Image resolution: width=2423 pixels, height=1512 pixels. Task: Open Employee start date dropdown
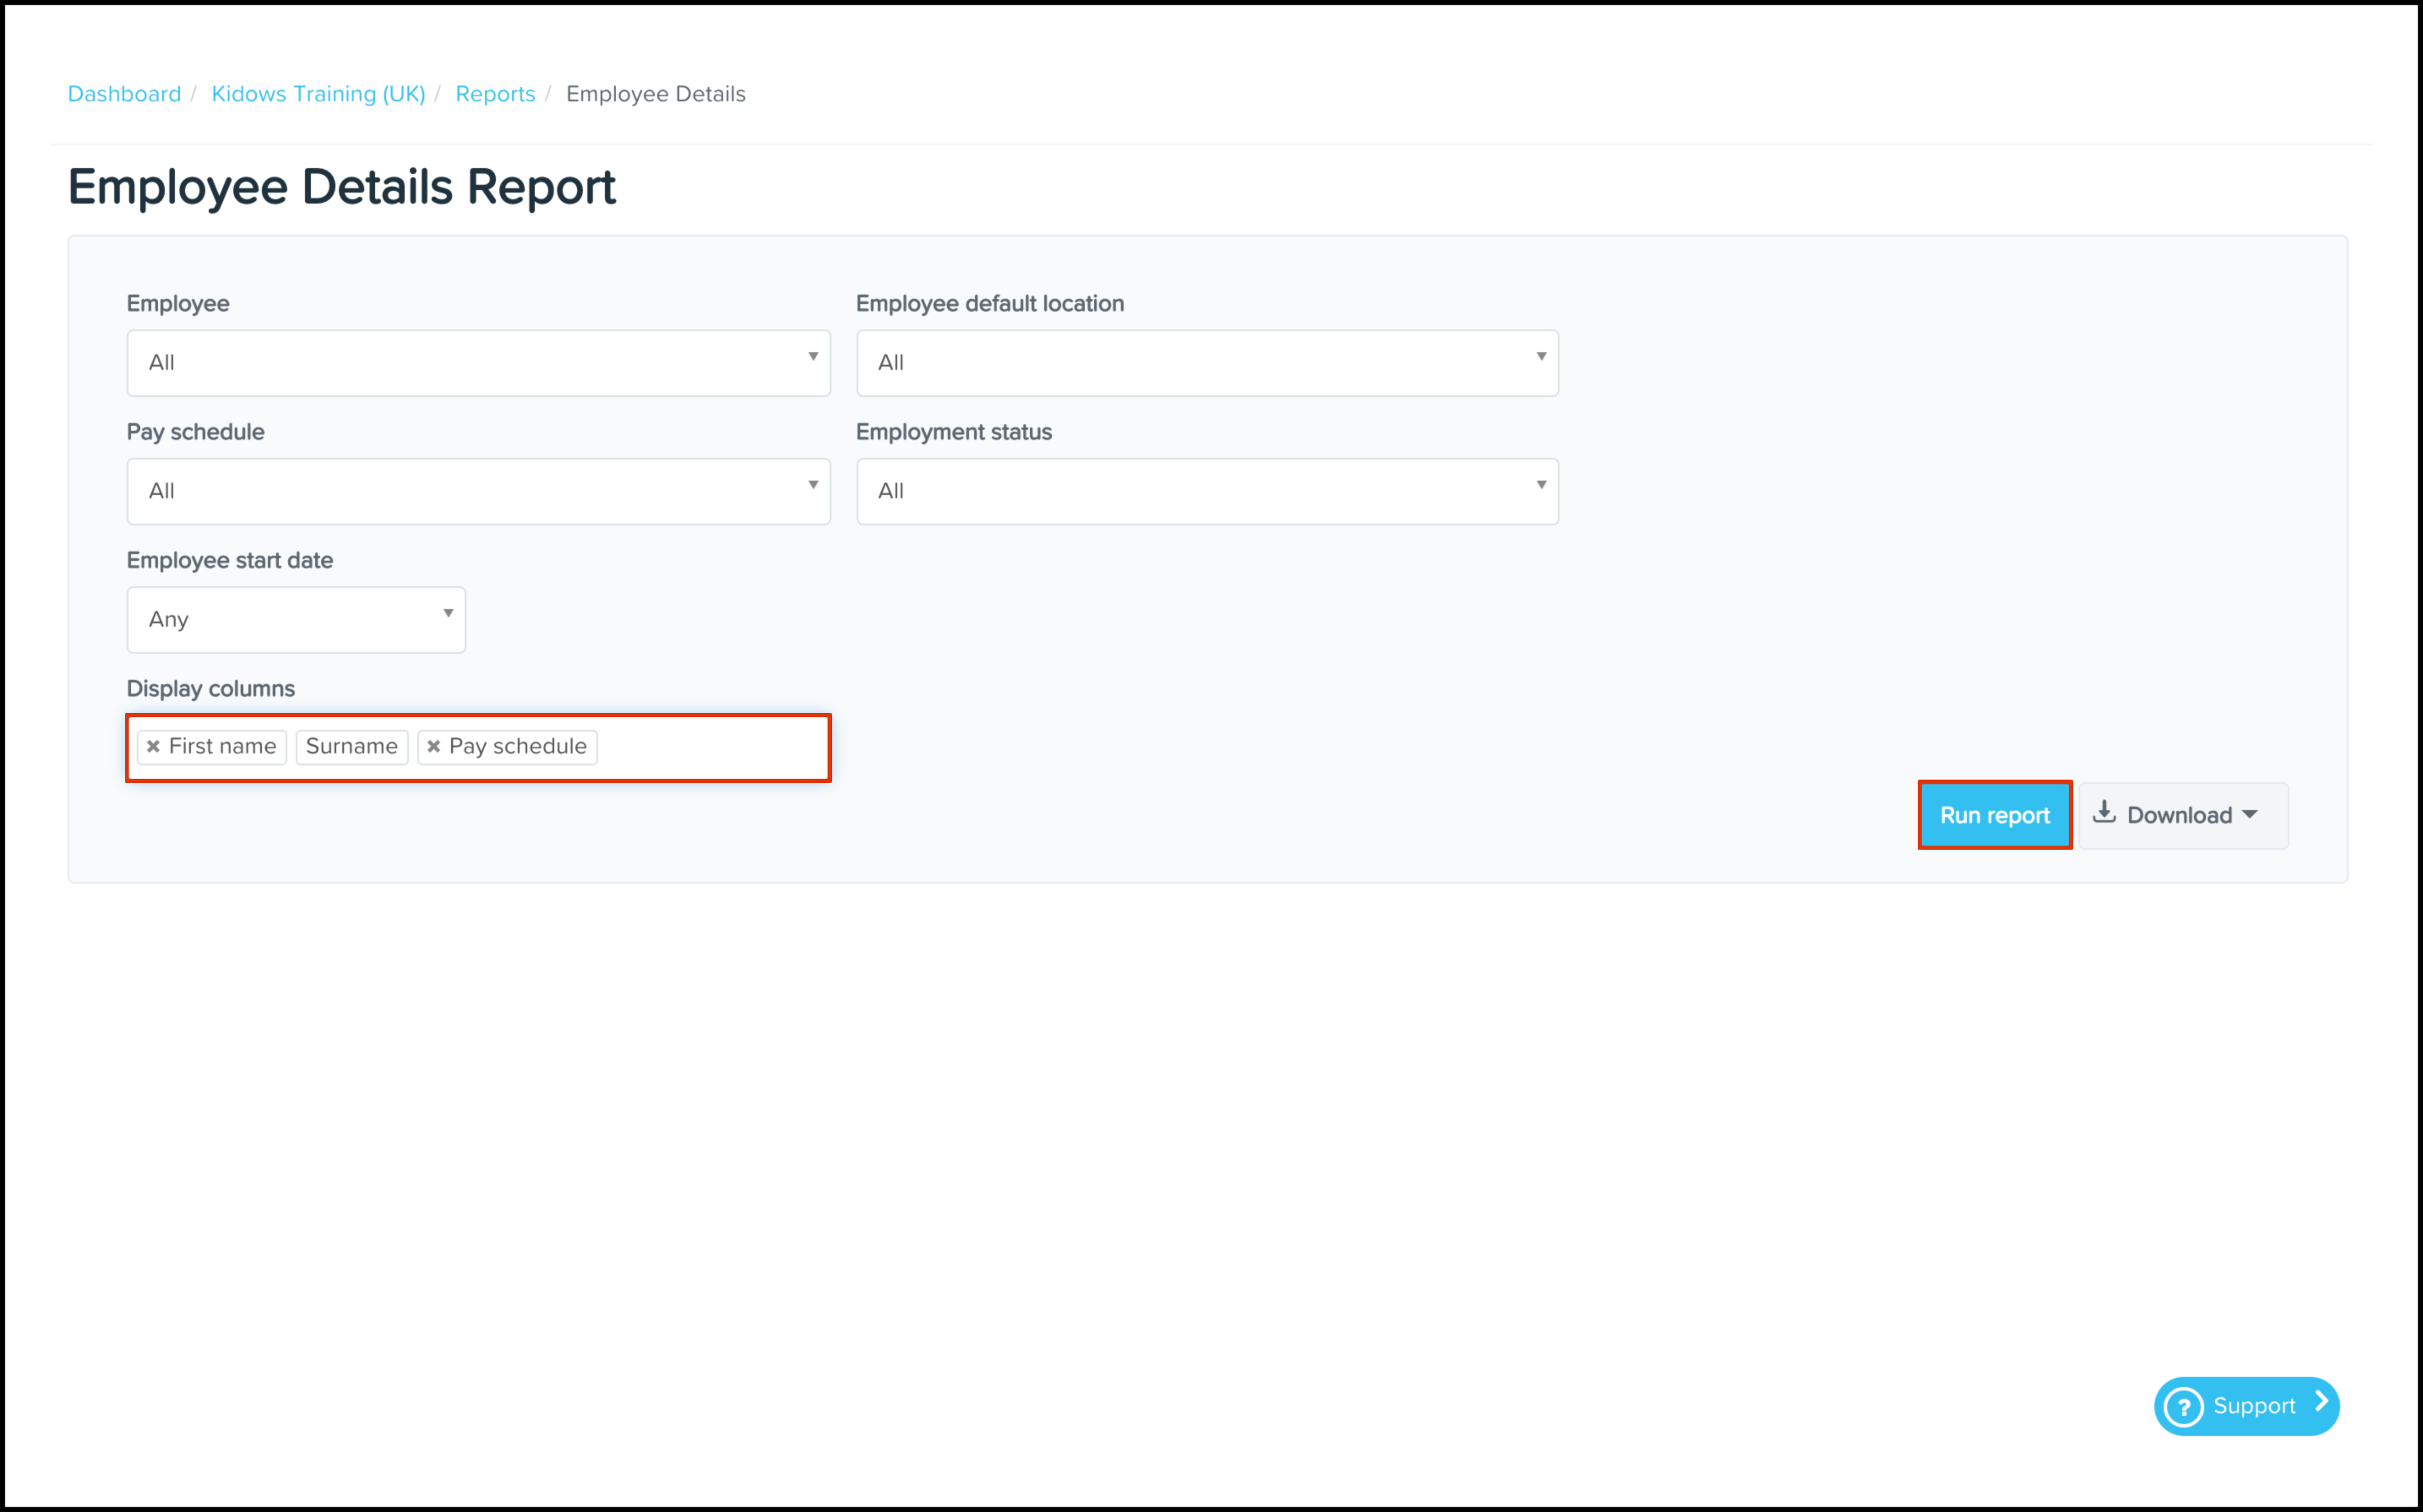point(296,619)
